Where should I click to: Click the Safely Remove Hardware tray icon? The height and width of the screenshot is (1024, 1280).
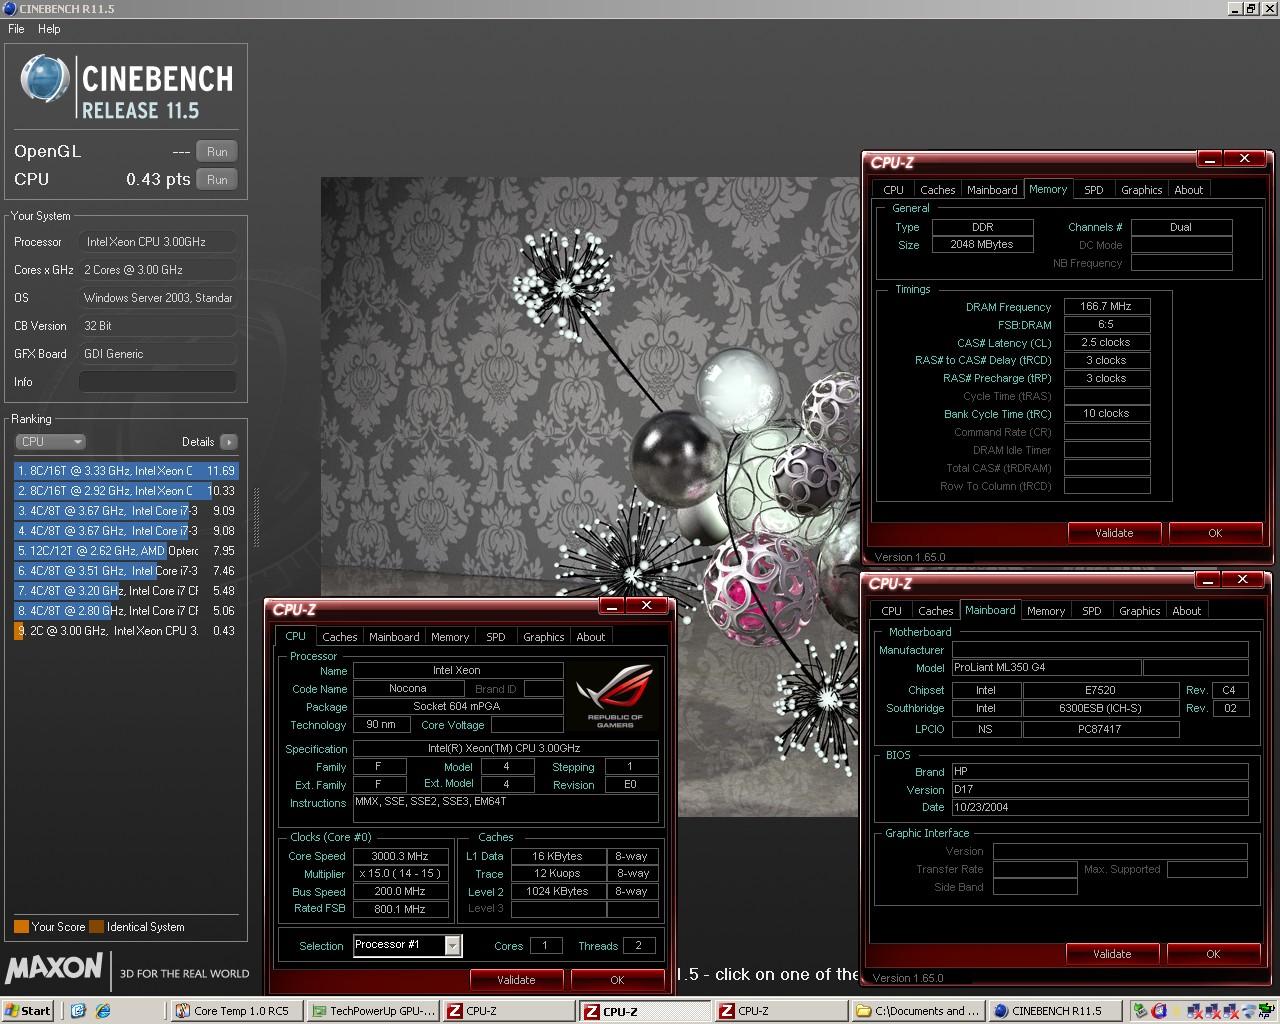(x=1140, y=1011)
